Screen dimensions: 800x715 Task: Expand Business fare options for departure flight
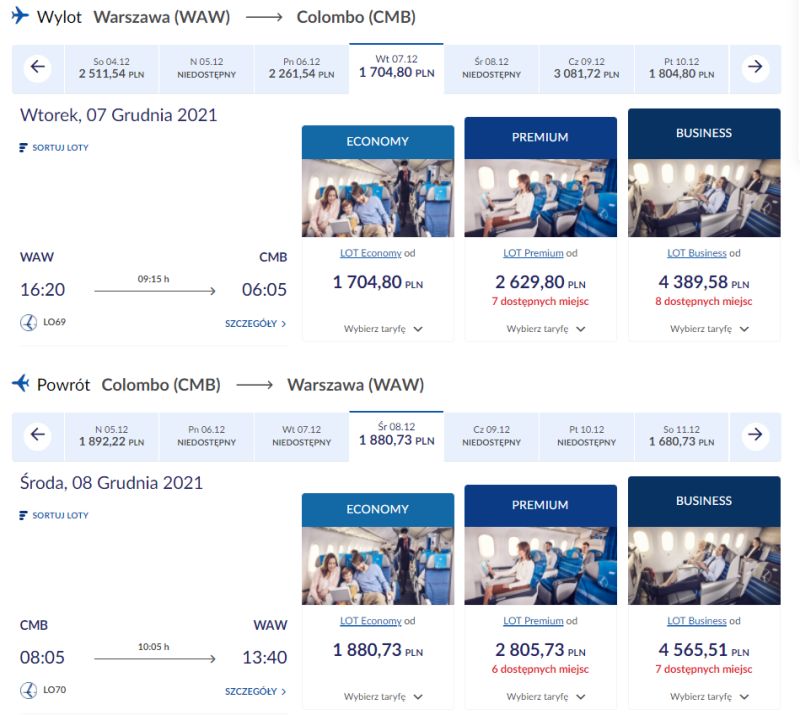(709, 329)
